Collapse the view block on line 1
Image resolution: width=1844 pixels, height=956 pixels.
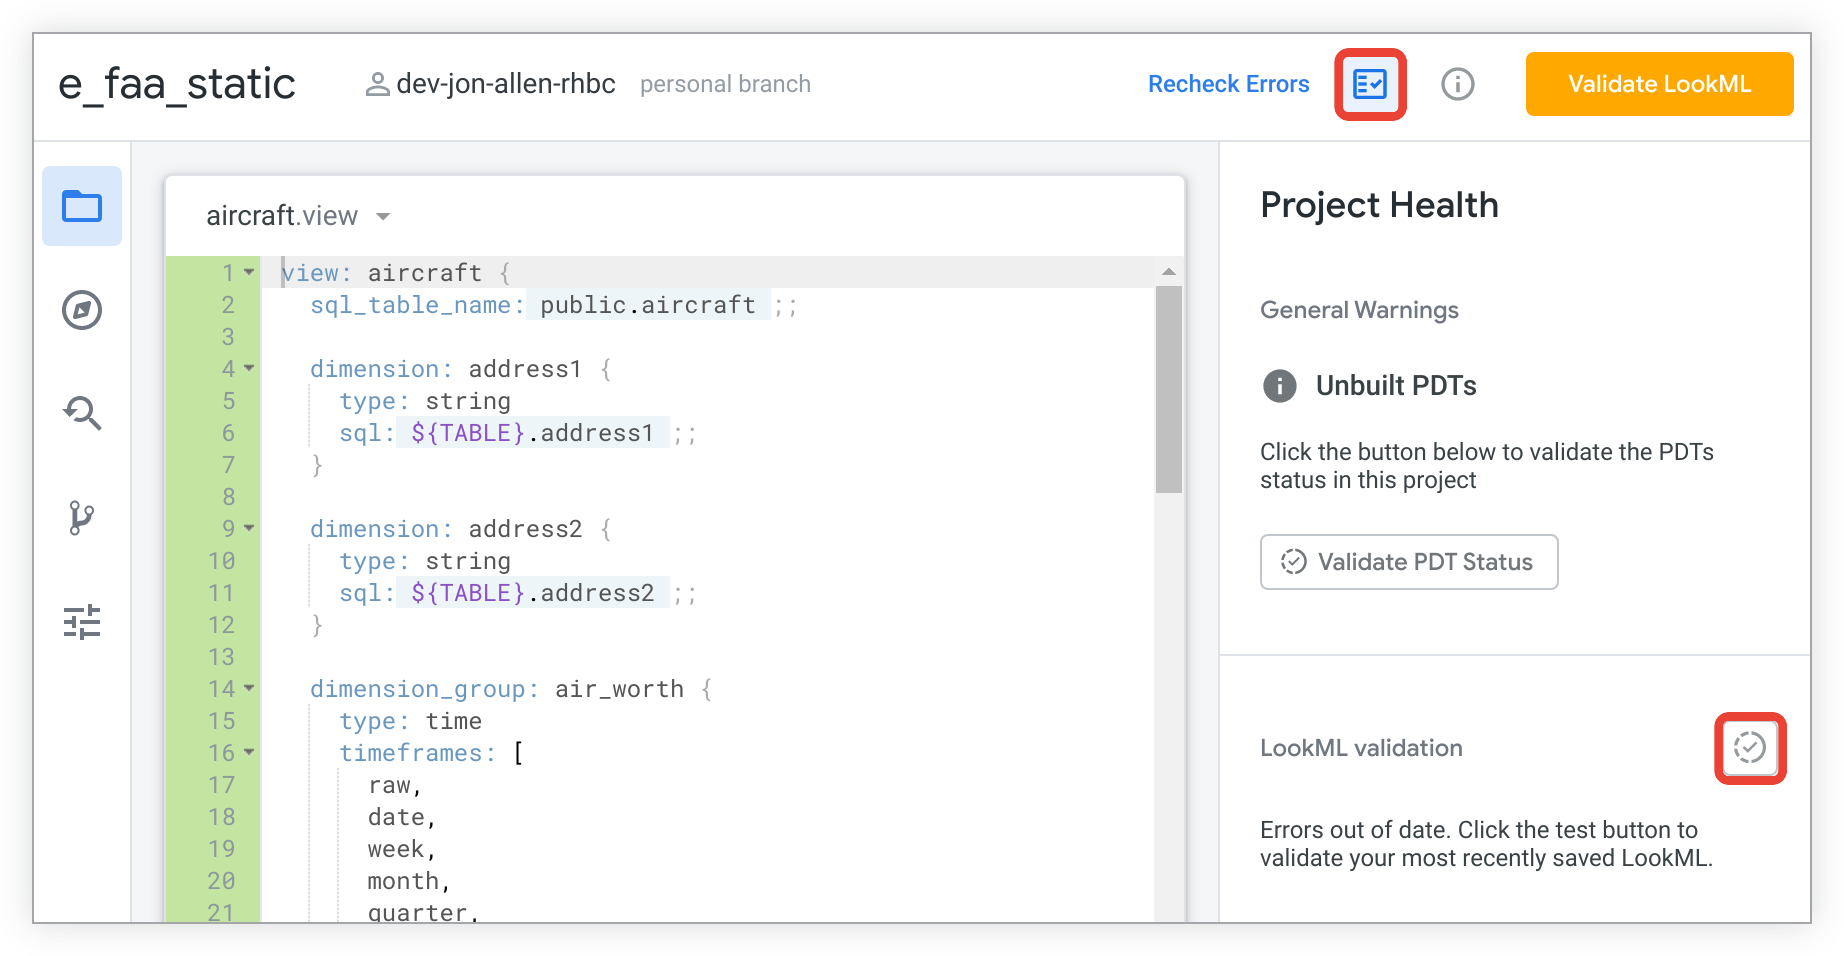click(249, 273)
